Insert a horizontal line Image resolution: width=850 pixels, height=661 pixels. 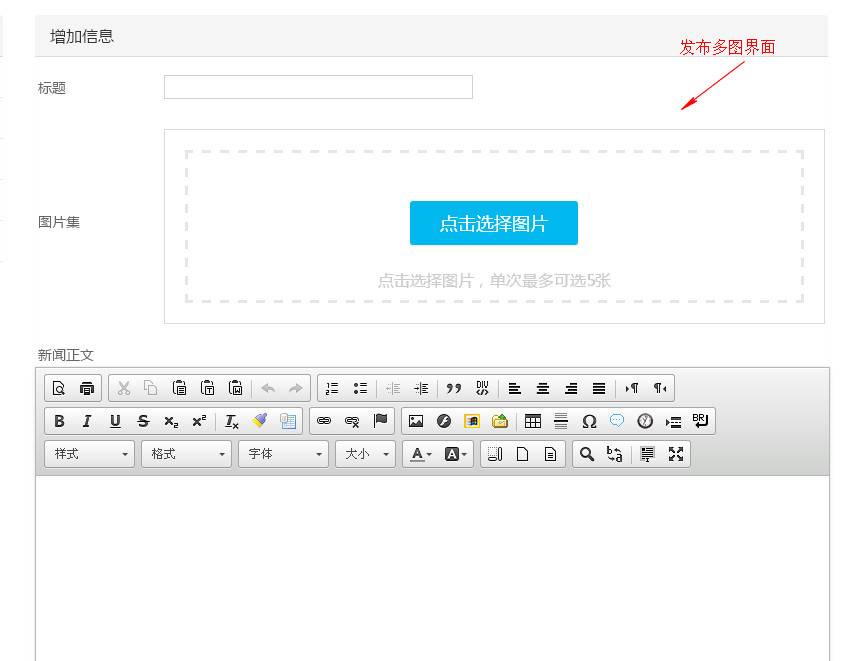(x=561, y=421)
